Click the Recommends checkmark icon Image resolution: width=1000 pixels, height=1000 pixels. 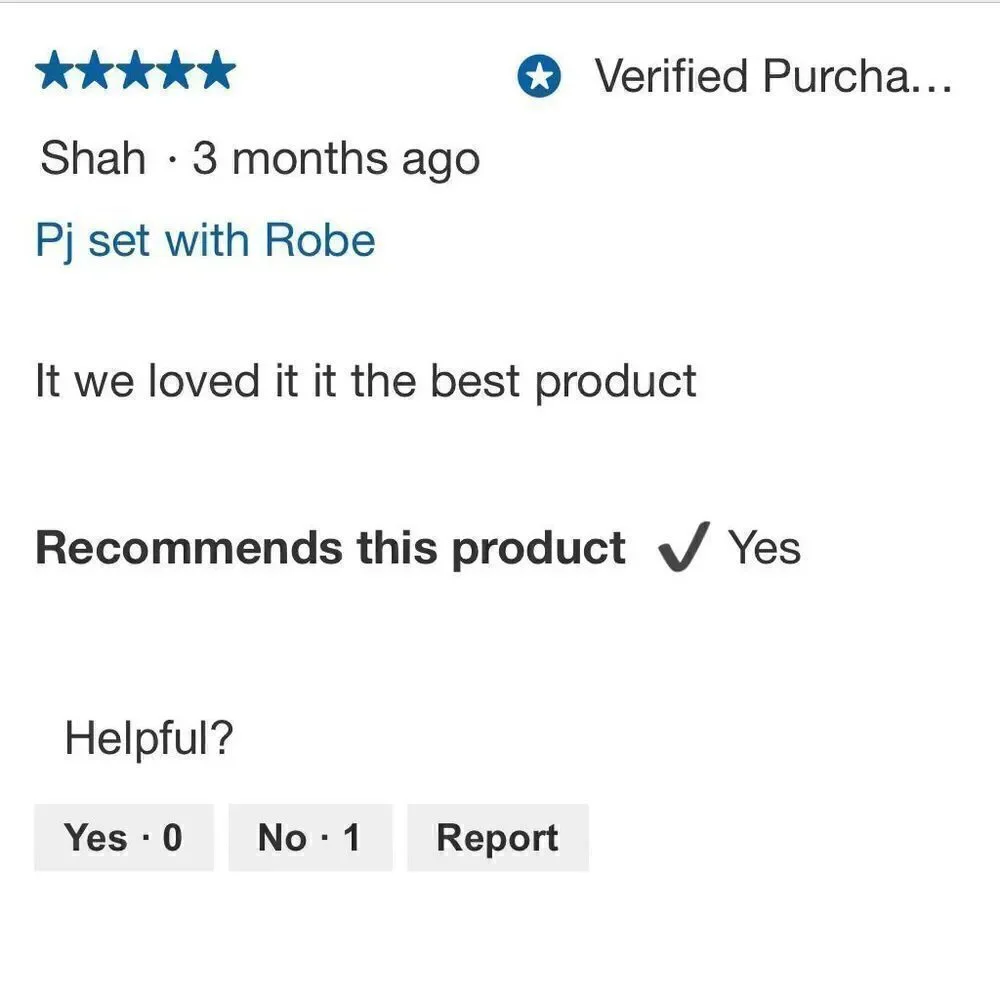[684, 547]
